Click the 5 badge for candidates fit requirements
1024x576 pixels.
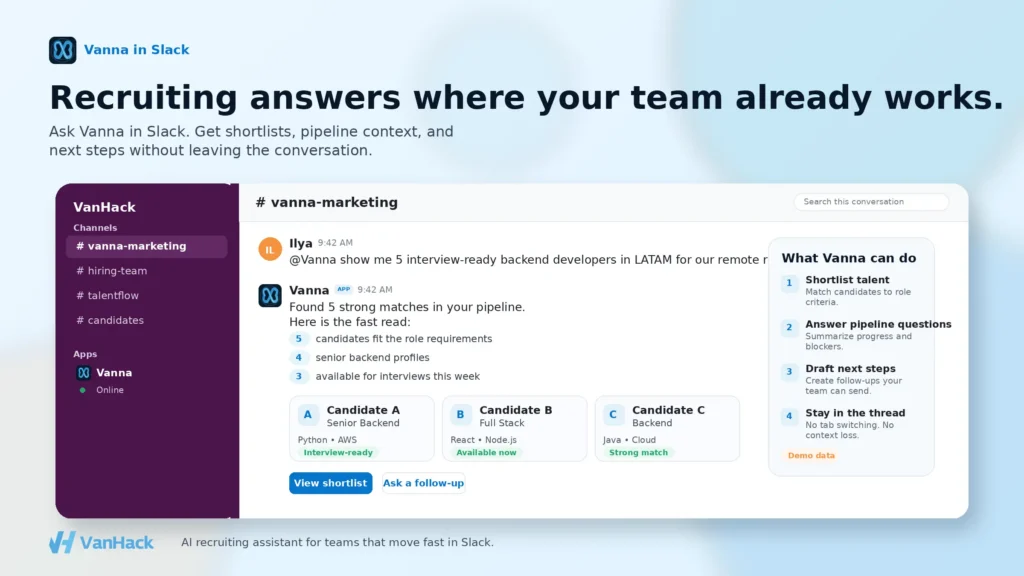pyautogui.click(x=298, y=339)
